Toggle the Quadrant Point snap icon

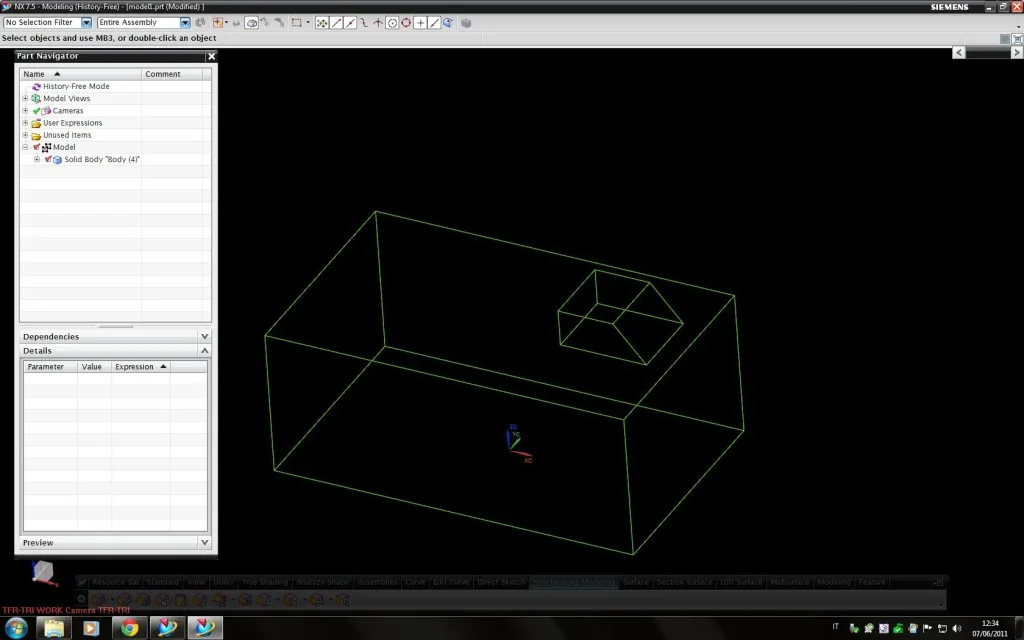(406, 22)
